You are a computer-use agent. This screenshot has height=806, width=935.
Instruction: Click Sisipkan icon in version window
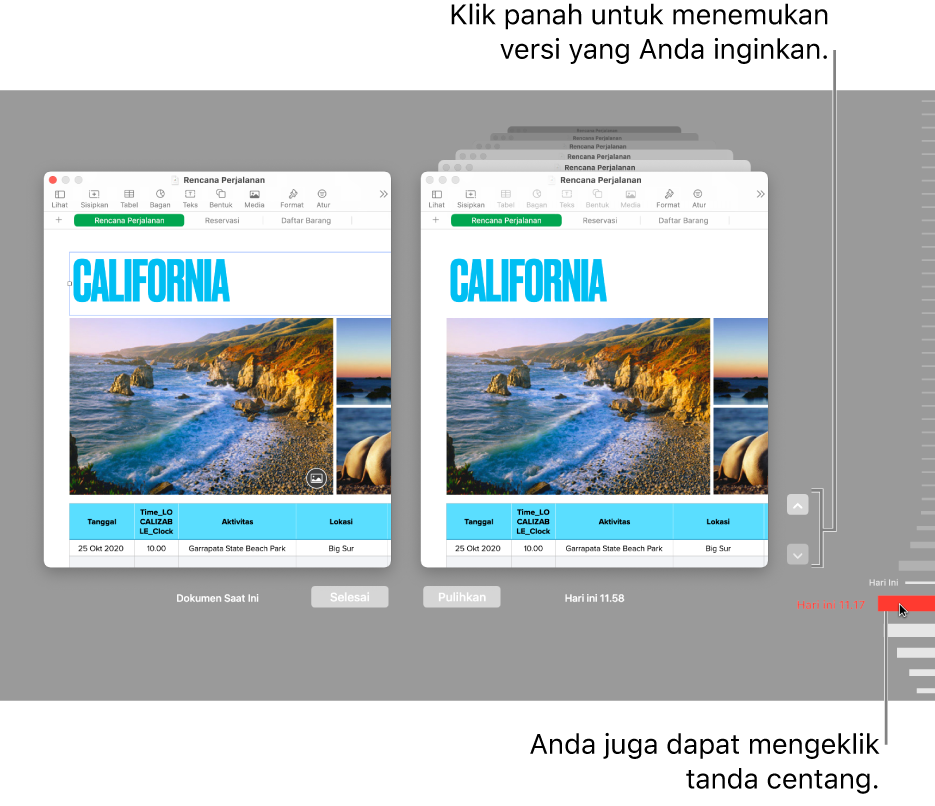click(471, 199)
